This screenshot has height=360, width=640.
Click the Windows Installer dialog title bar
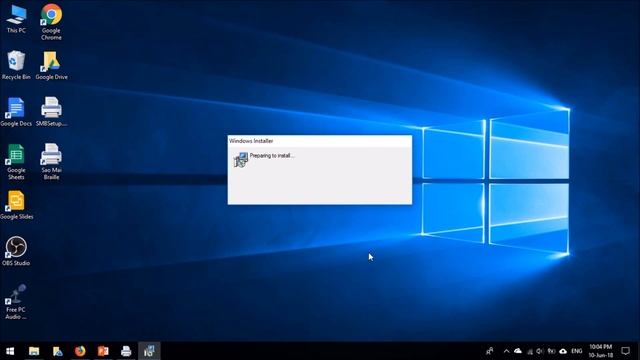point(320,141)
